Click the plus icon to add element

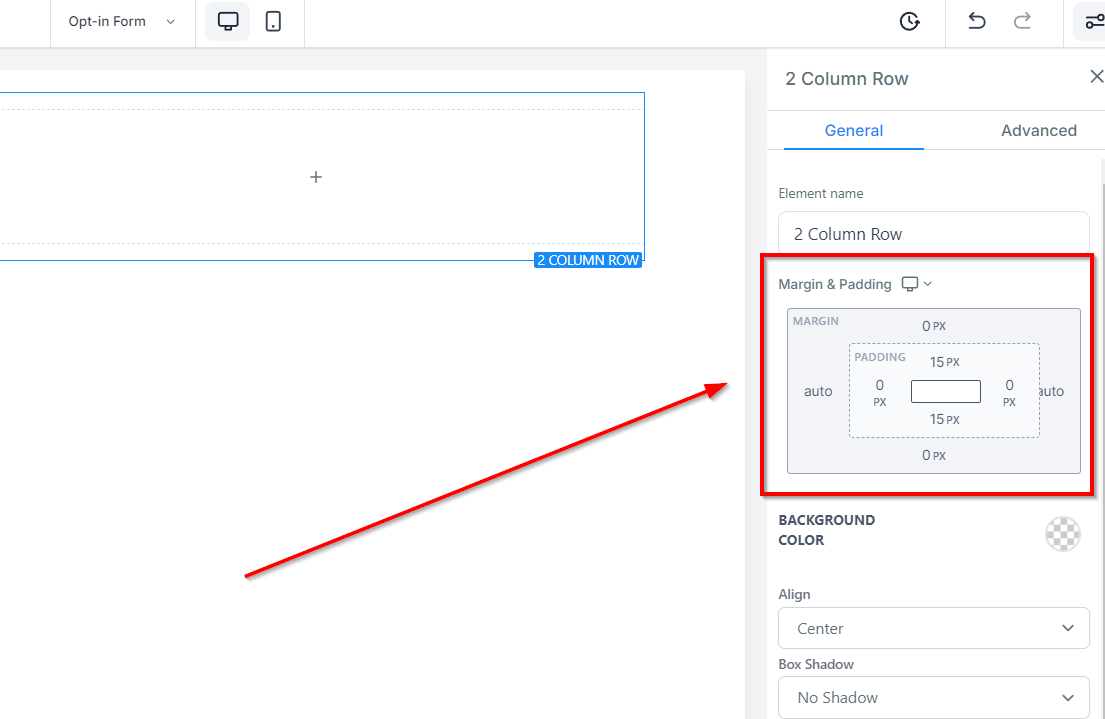316,177
